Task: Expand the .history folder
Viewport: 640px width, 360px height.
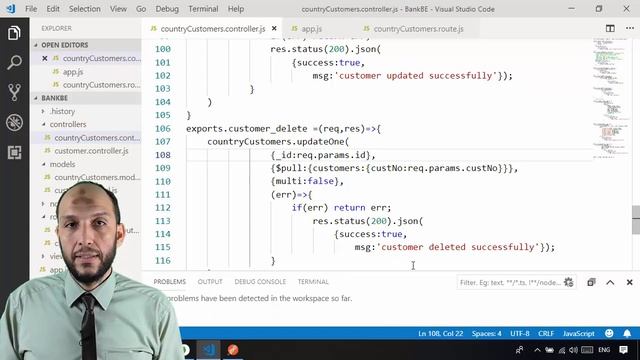Action: click(x=62, y=111)
